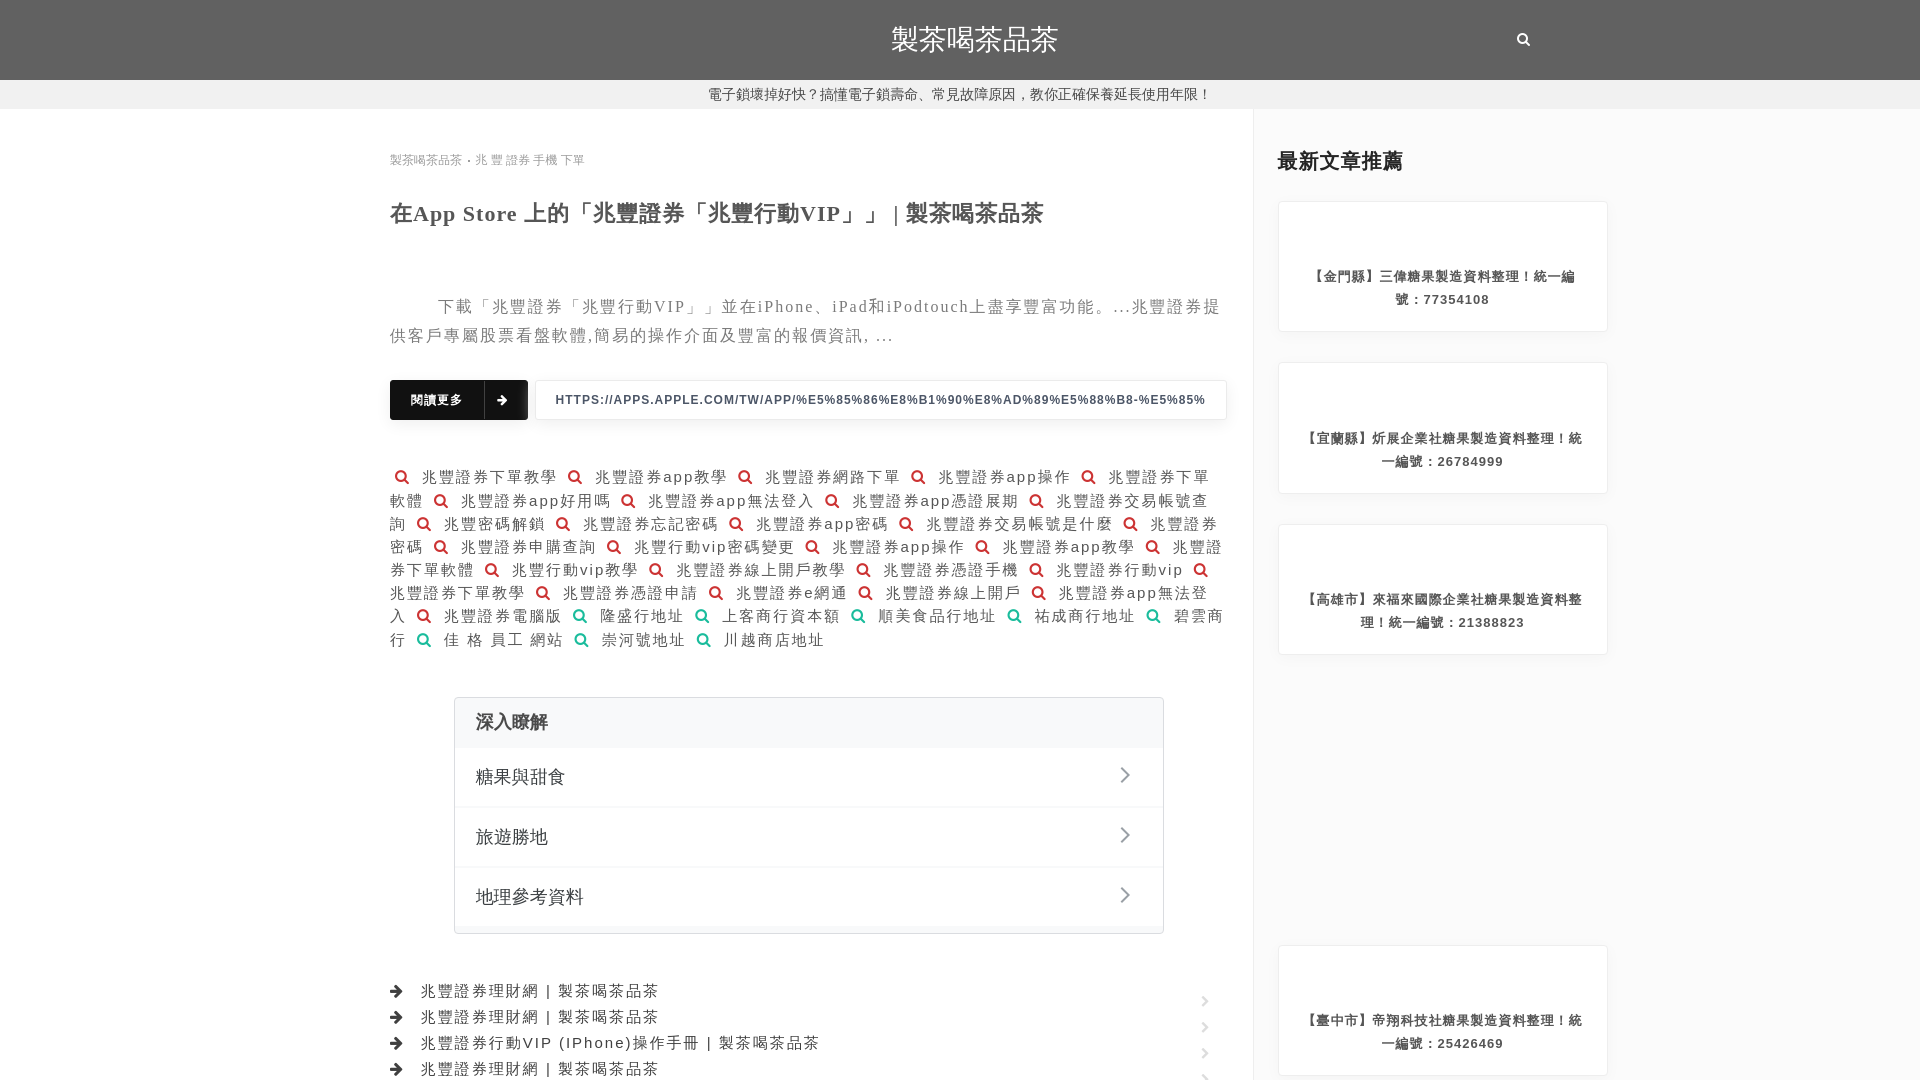Click search icon beside 兆豐證券忘記密碼

coord(563,524)
